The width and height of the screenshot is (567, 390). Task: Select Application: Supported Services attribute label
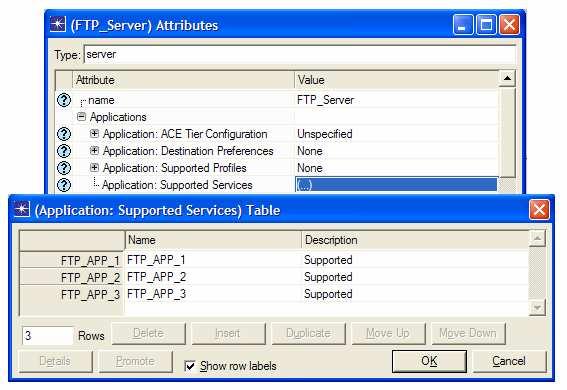[177, 185]
